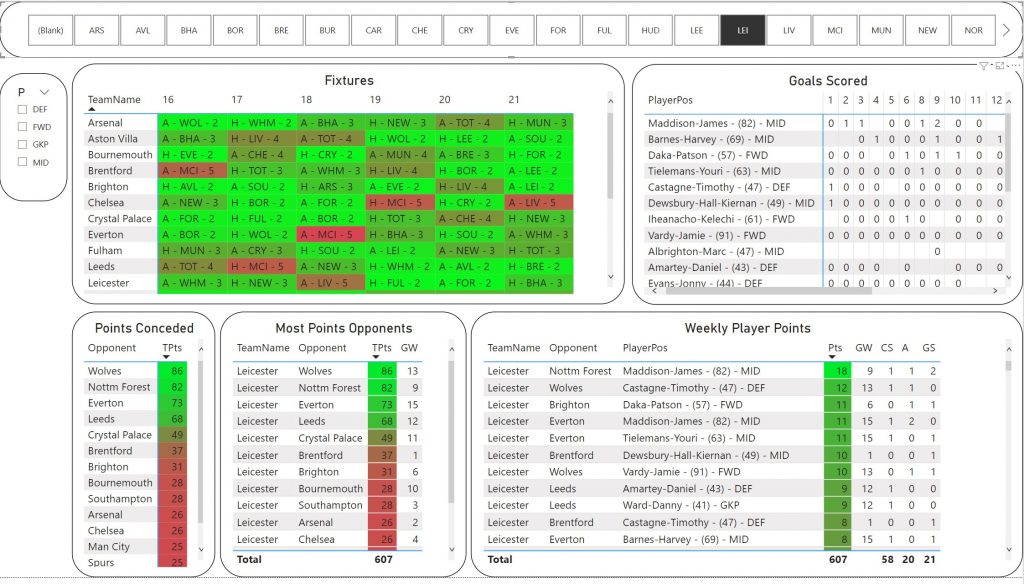This screenshot has height=584, width=1024.
Task: Click the (Blank) slicer button
Action: (50, 30)
